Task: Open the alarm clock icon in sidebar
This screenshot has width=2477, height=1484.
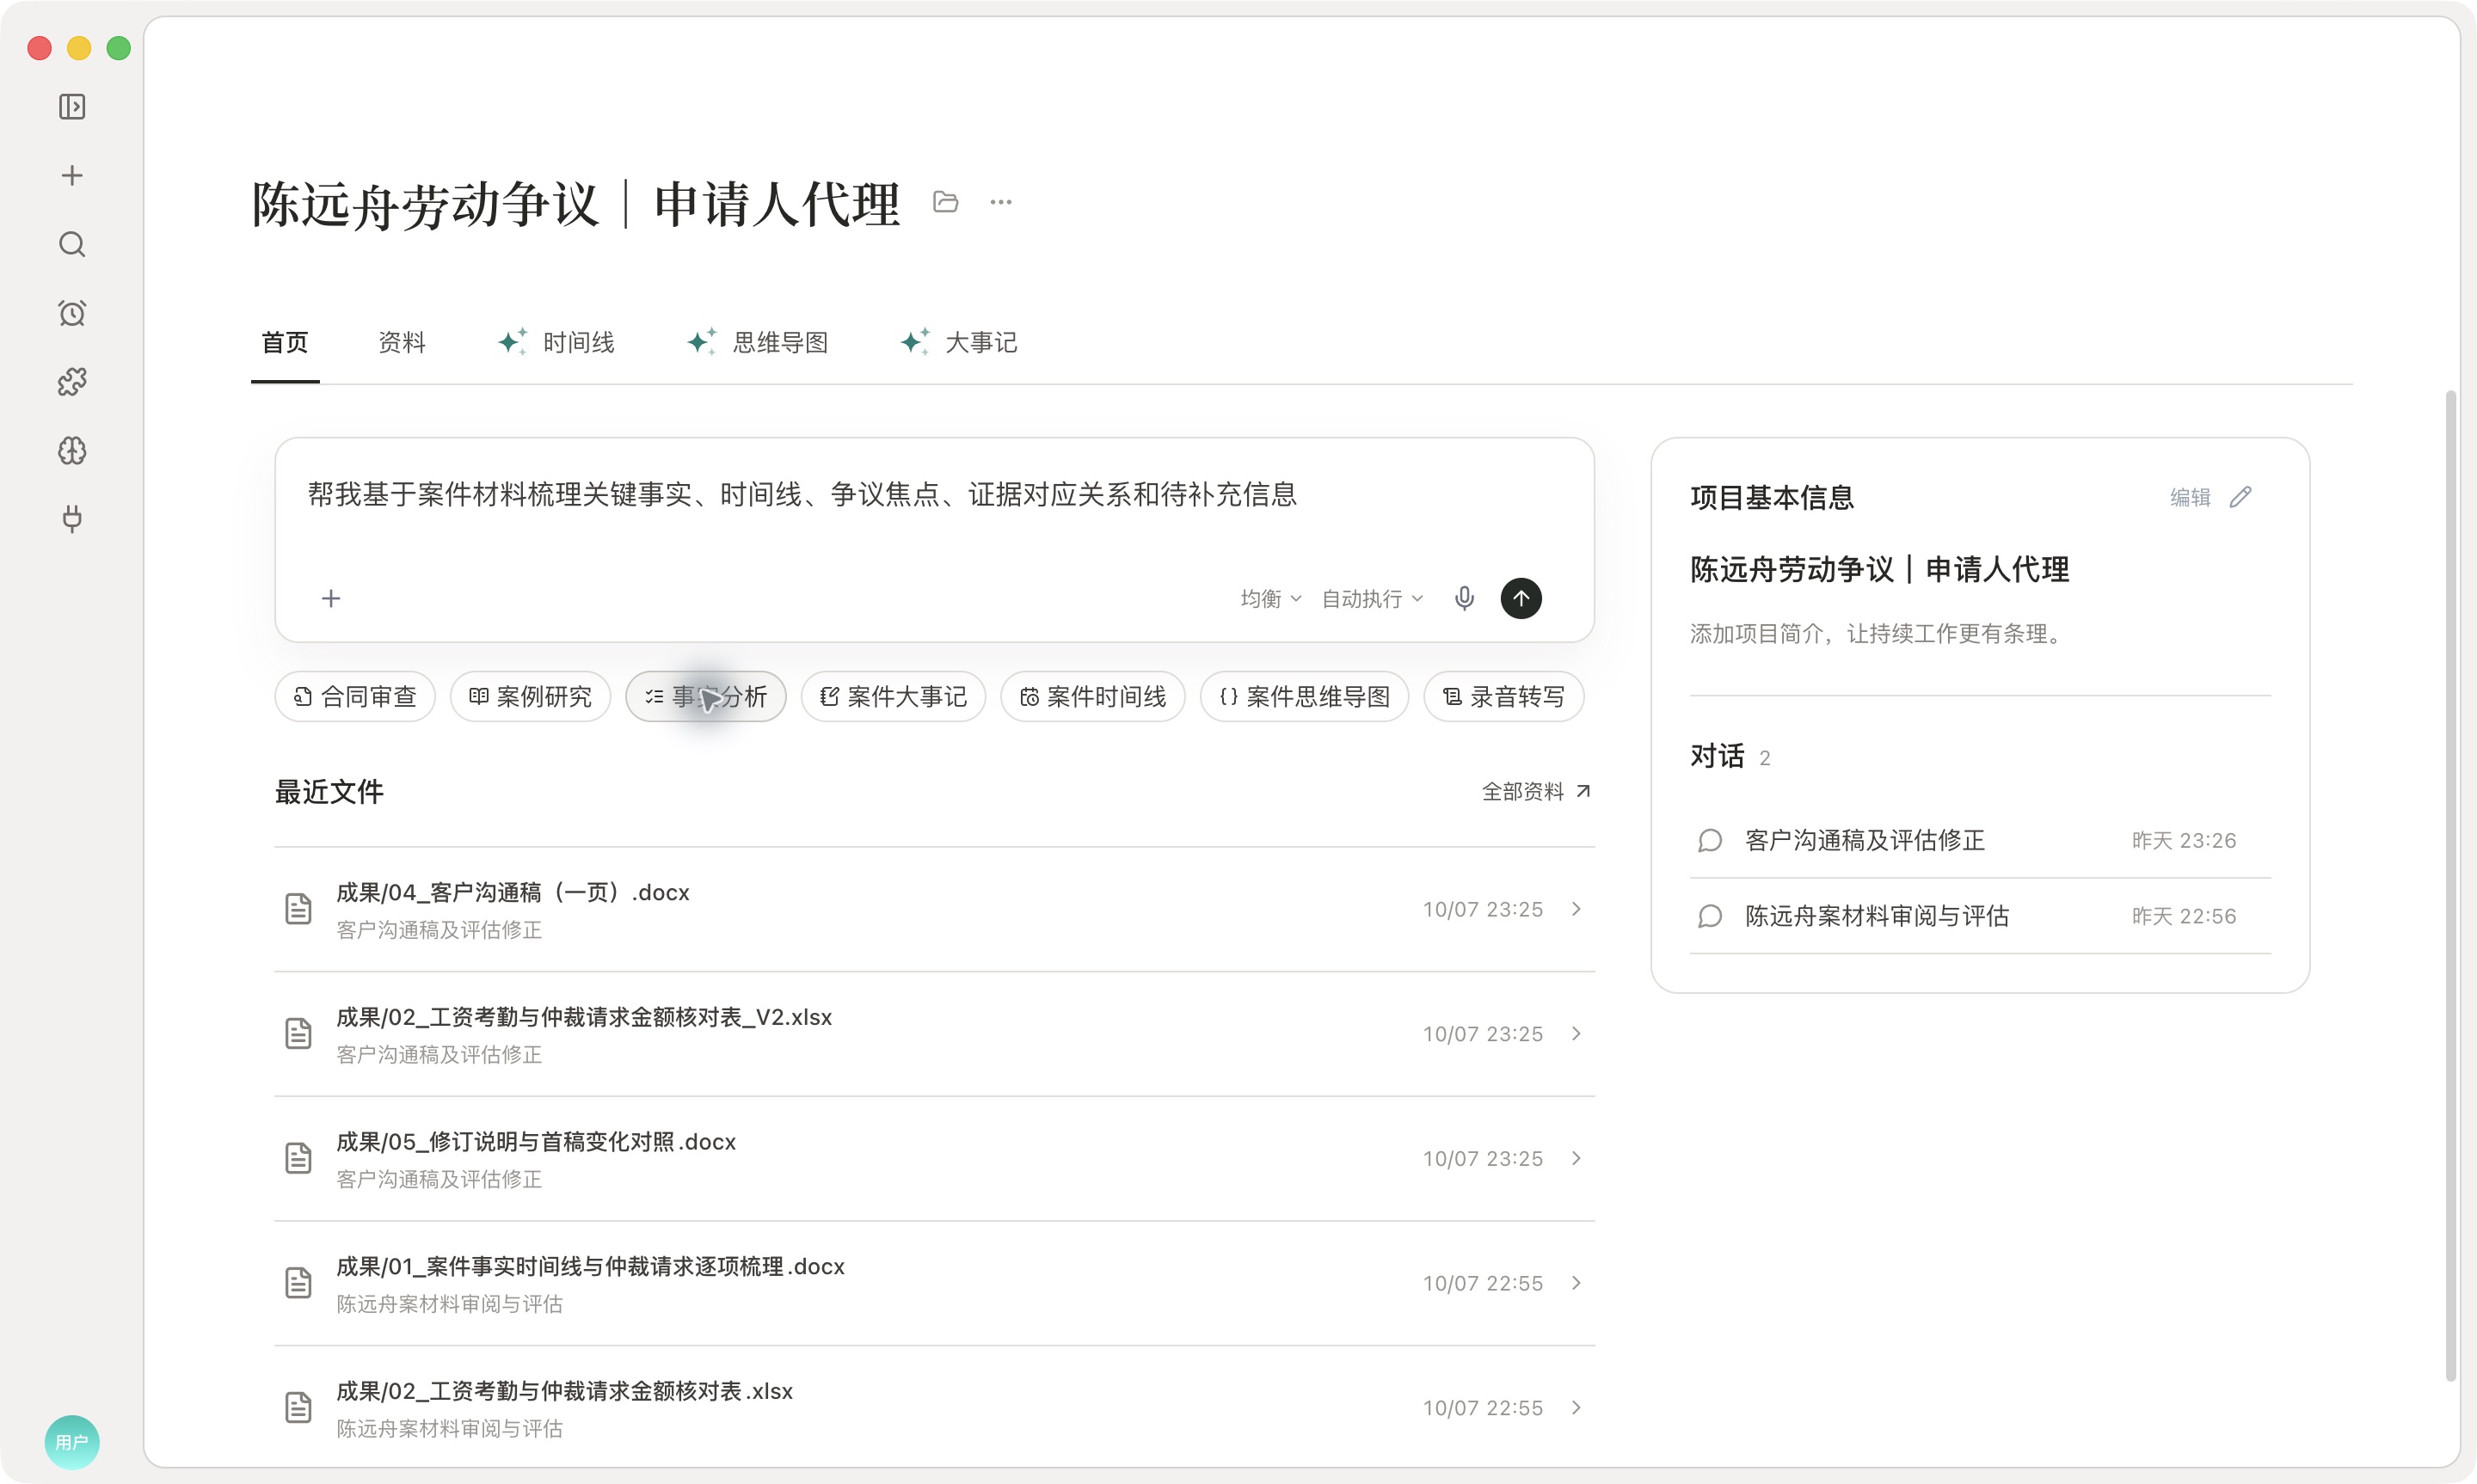Action: [x=72, y=313]
